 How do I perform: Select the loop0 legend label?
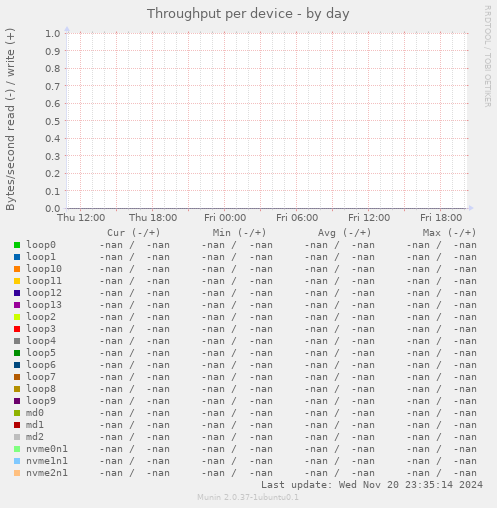41,245
